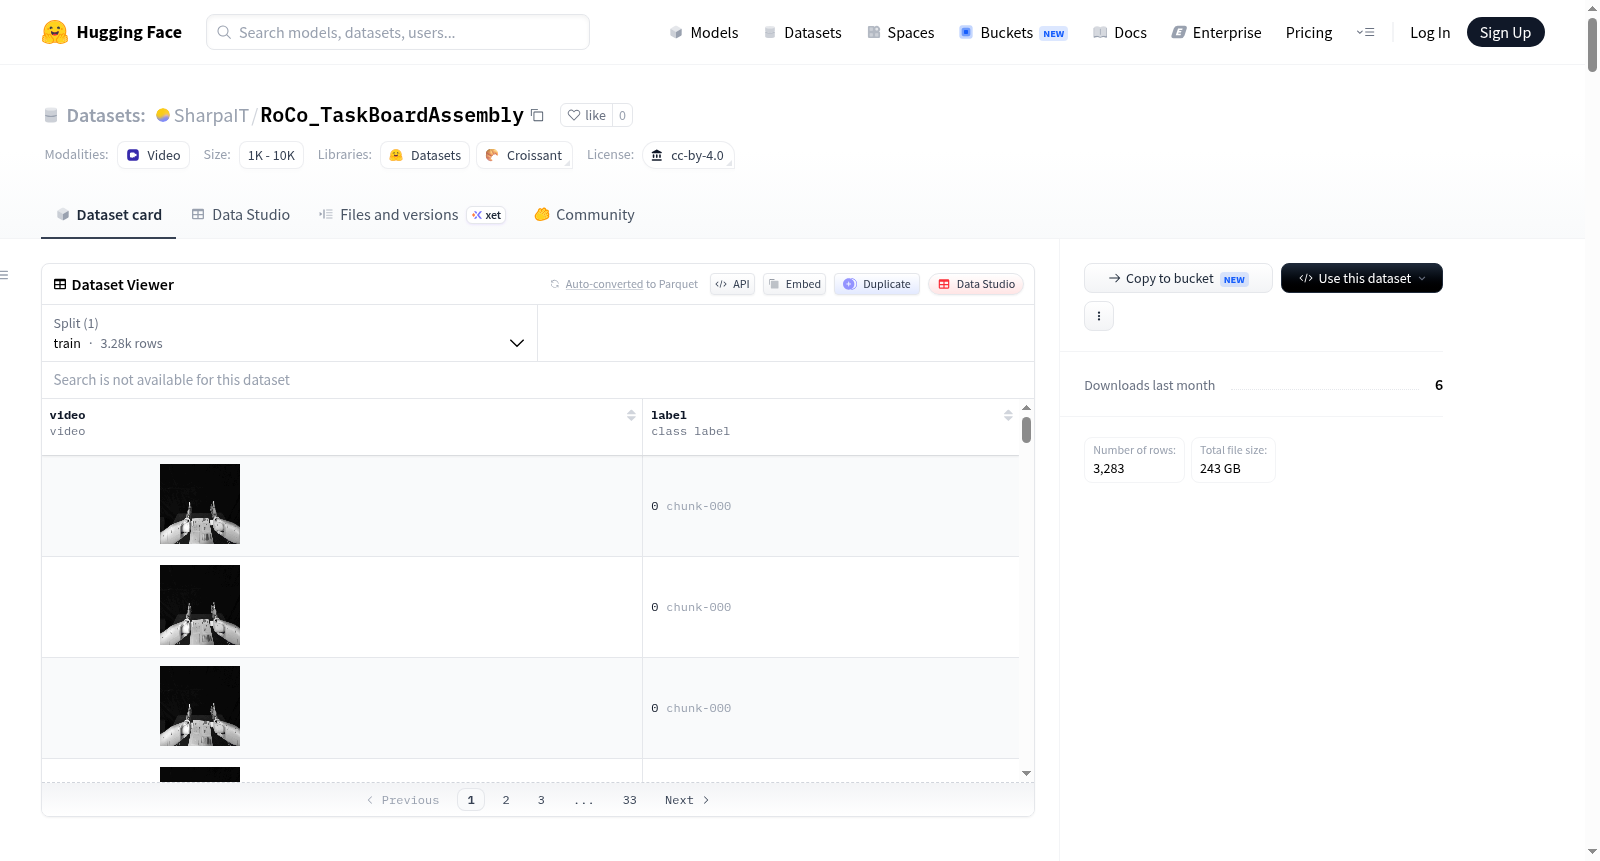The image size is (1600, 861).
Task: Jump to page 33 of the viewer
Action: (629, 800)
